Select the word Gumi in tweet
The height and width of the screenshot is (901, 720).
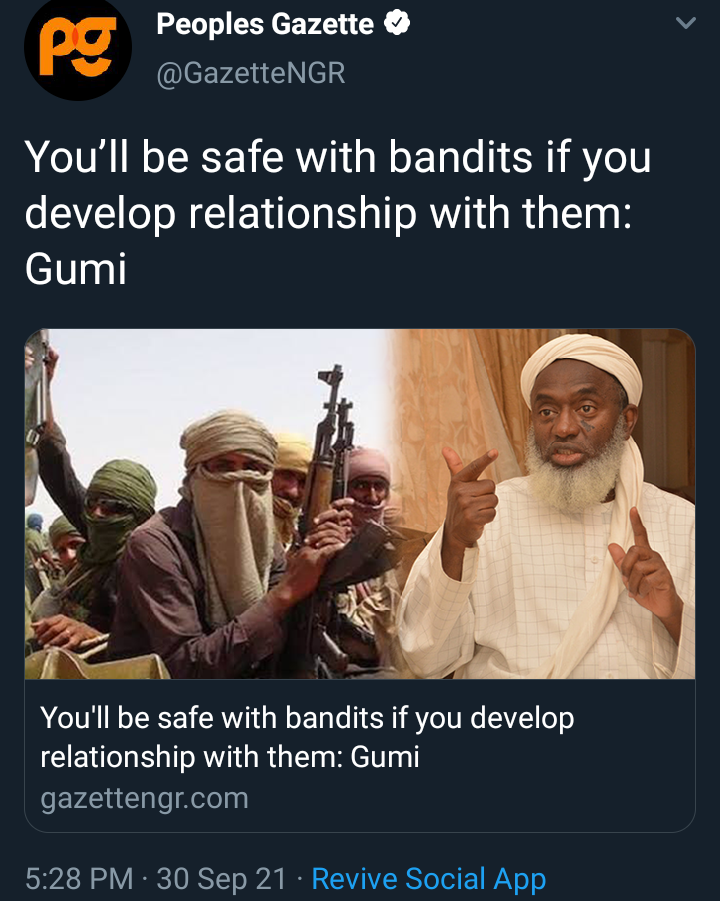click(75, 269)
